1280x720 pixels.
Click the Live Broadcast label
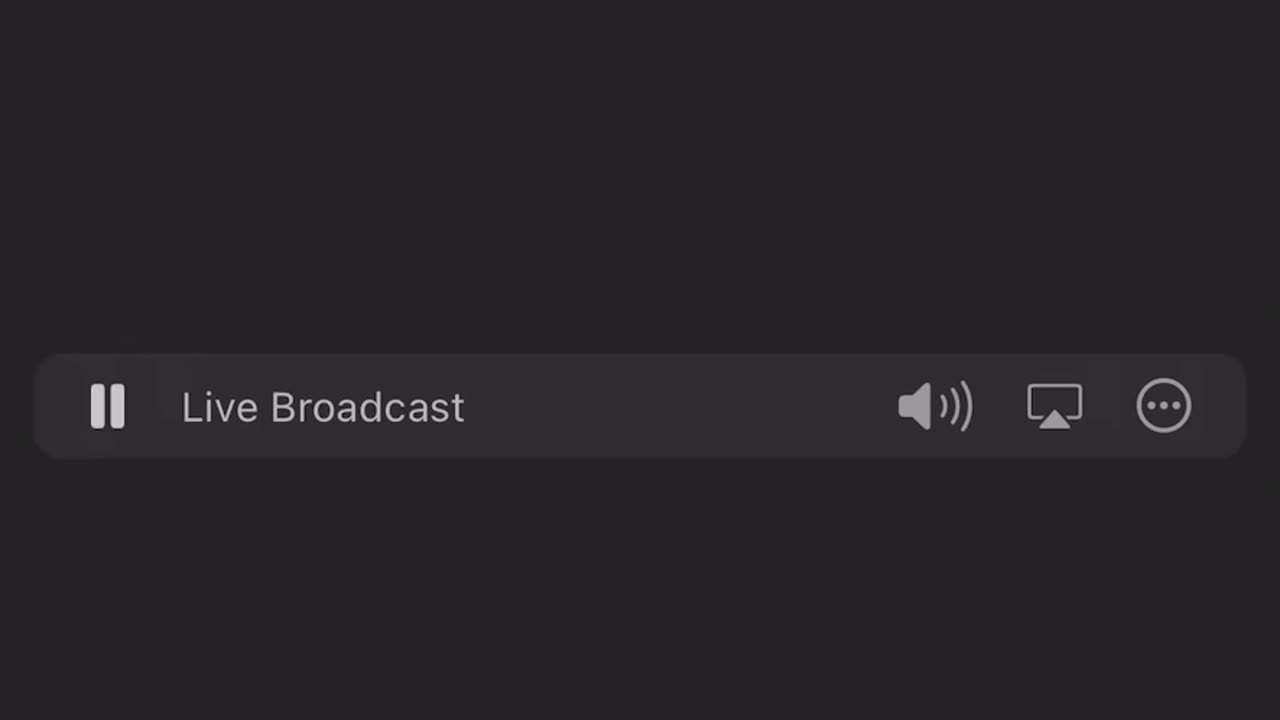[323, 407]
